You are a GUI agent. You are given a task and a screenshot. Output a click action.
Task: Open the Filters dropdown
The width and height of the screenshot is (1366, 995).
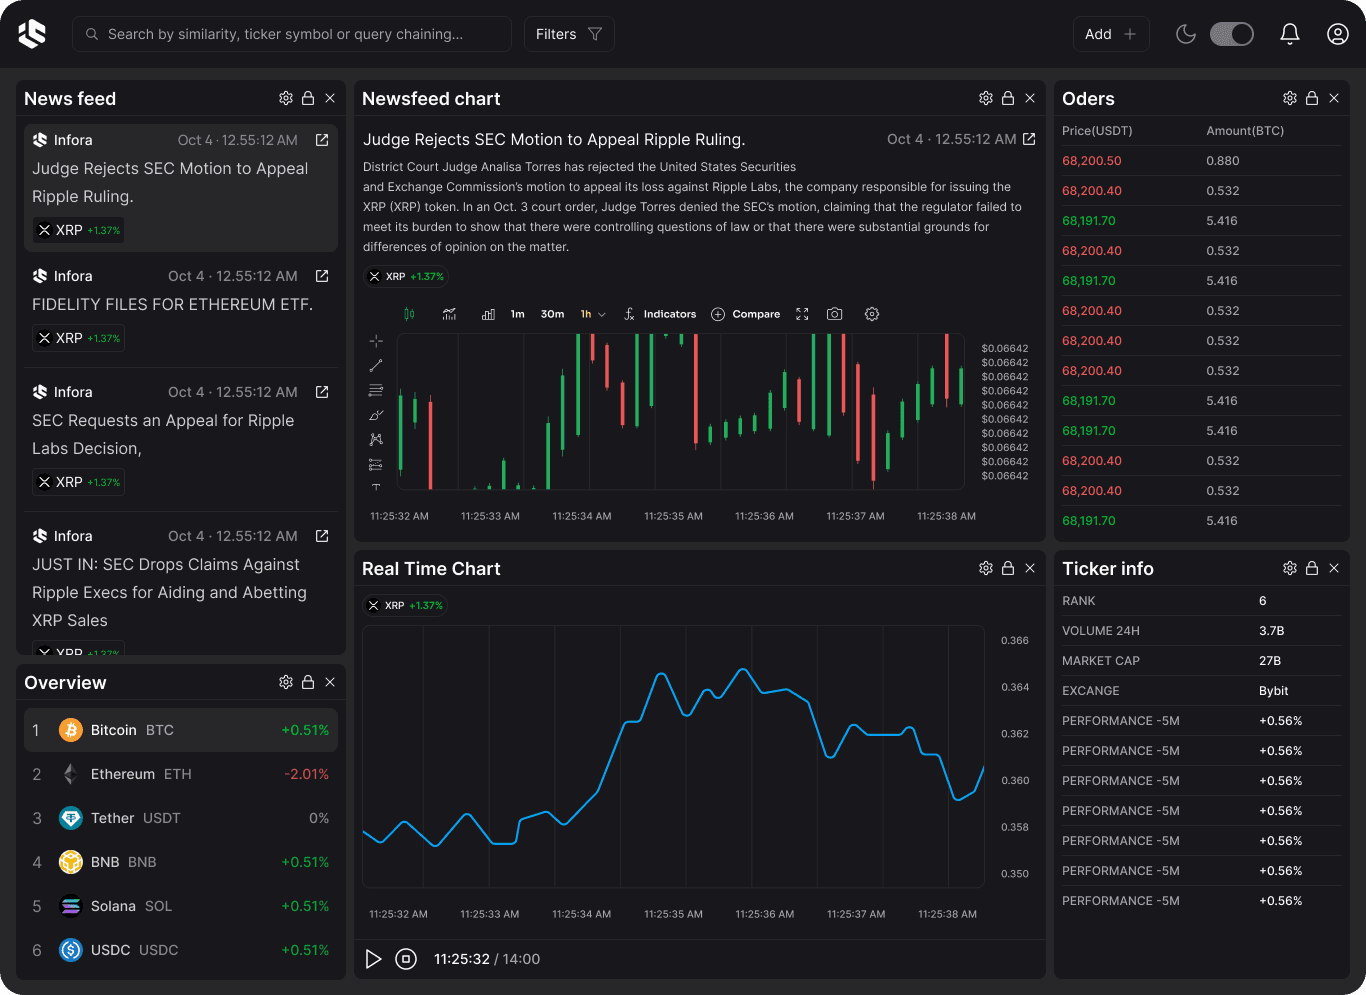tap(568, 34)
